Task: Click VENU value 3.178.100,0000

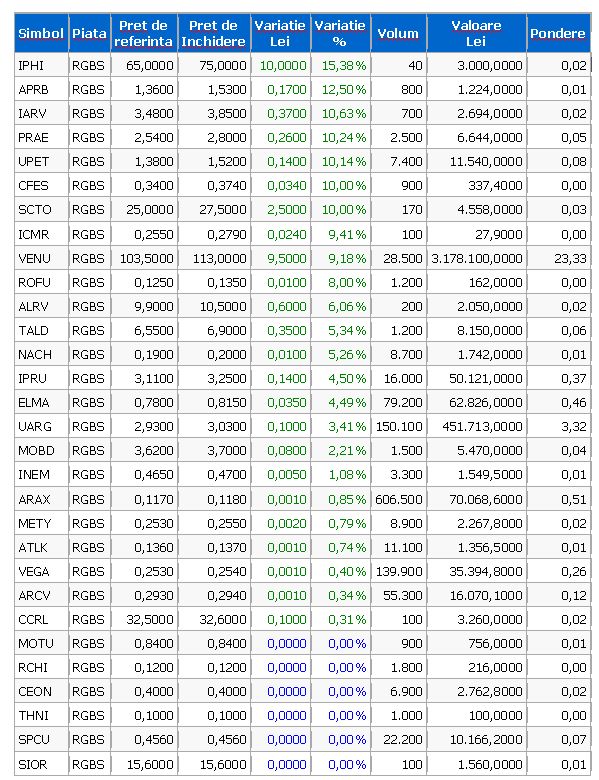Action: tap(477, 258)
